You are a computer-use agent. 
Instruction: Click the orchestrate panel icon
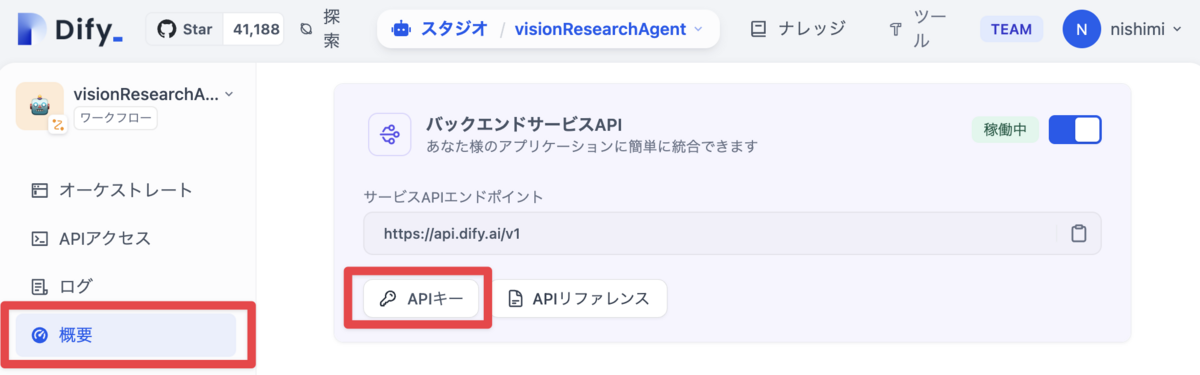(x=40, y=190)
